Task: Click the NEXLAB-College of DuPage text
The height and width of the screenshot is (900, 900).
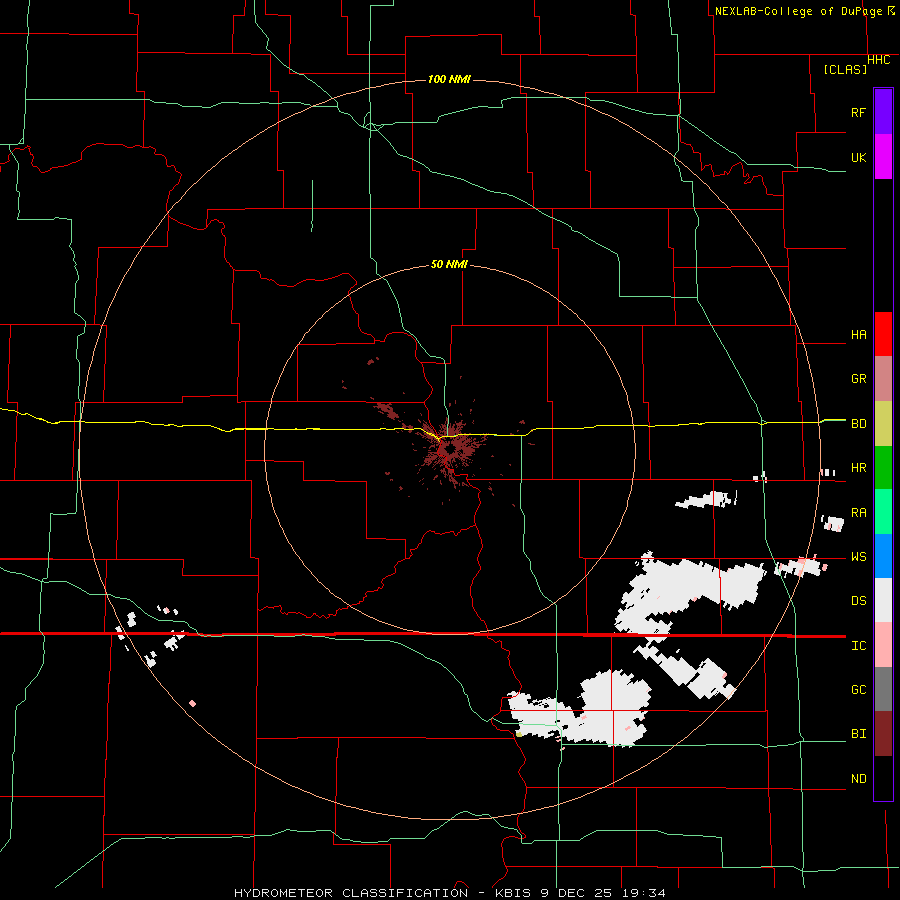Action: [799, 11]
